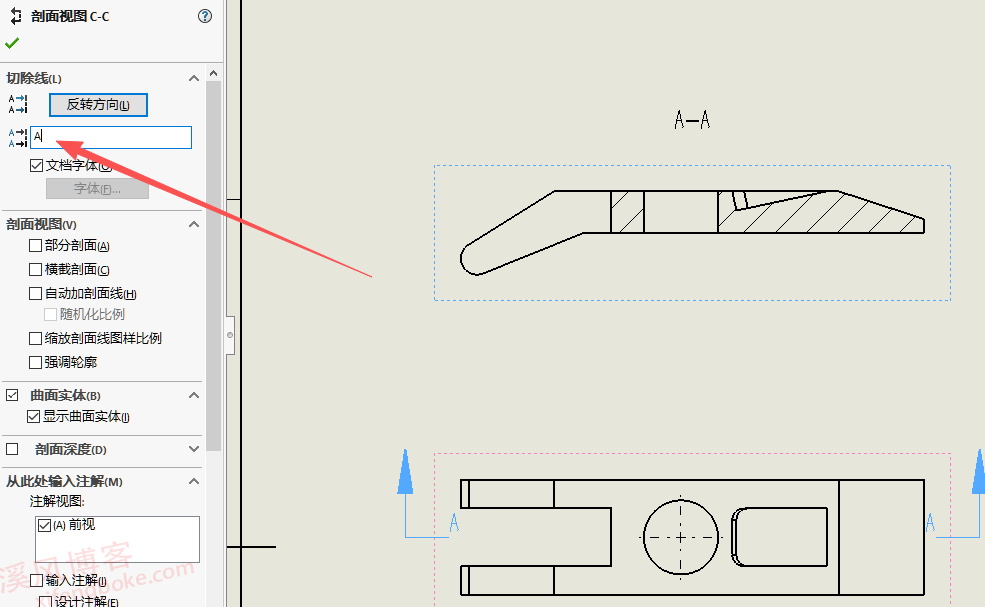Click the green OK checkmark
Image resolution: width=985 pixels, height=607 pixels.
tap(12, 43)
